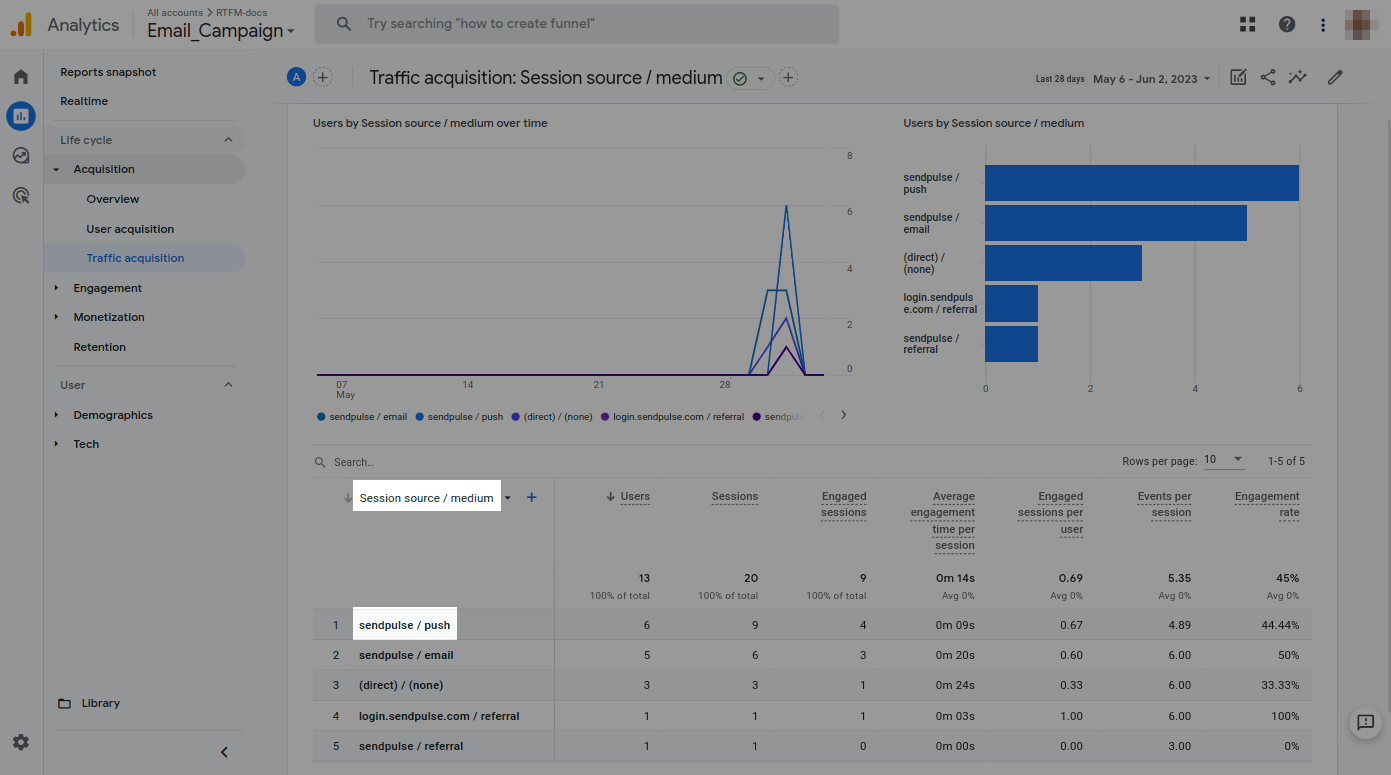Click the edit comparisons chart icon

click(1238, 78)
